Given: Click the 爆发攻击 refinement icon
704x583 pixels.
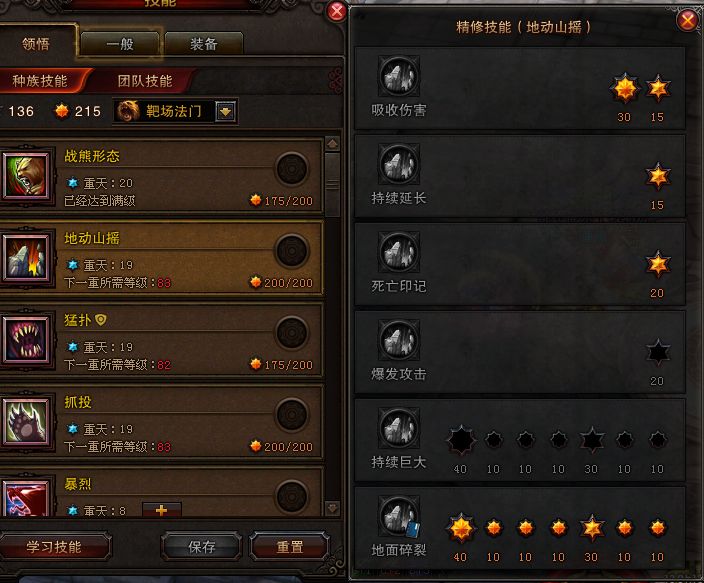Looking at the screenshot, I should [x=399, y=340].
